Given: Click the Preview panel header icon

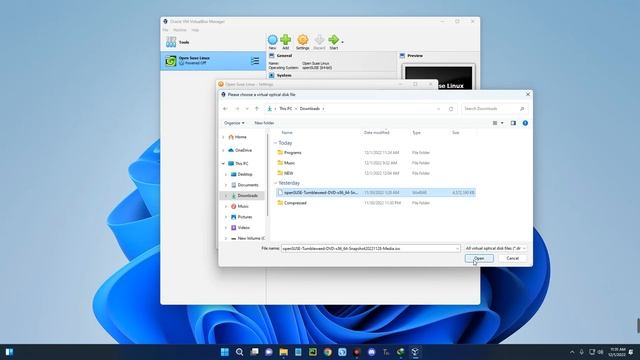Looking at the screenshot, I should [x=402, y=56].
